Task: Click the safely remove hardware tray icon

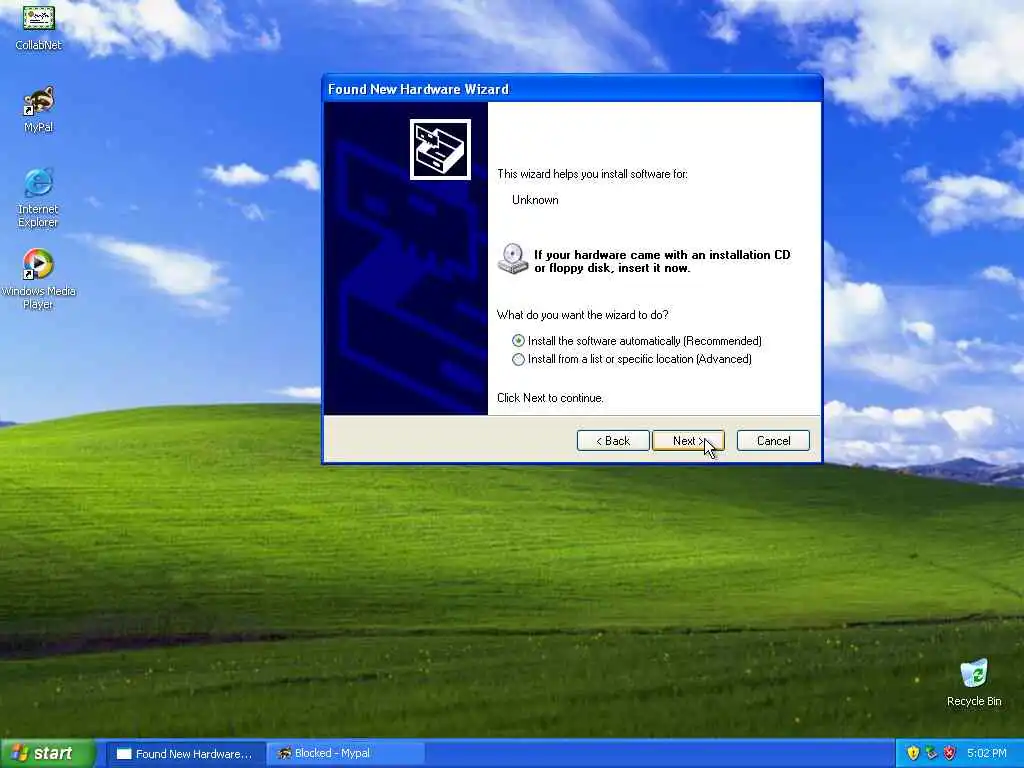Action: 931,754
